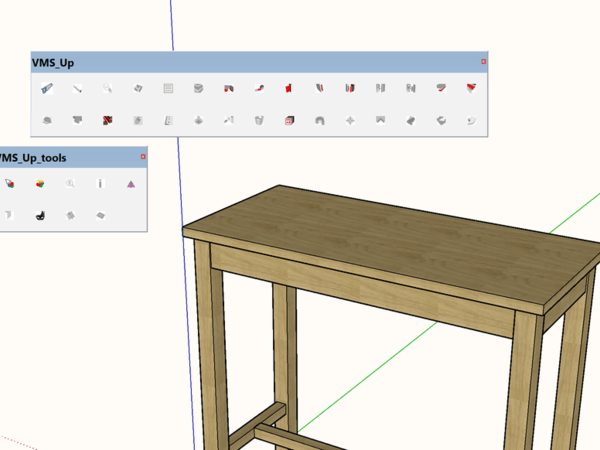The height and width of the screenshot is (450, 600).
Task: Click the pencil-shaped first icon in VMS_Up toolbar
Action: tap(46, 89)
